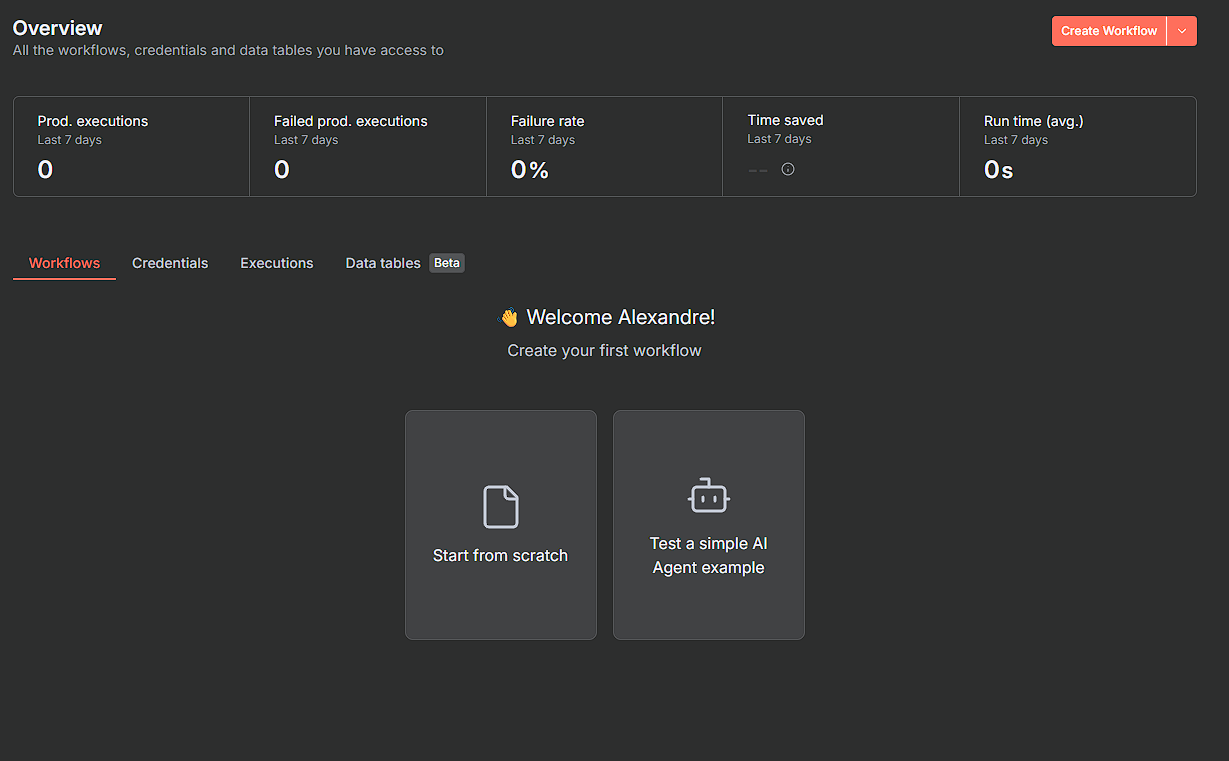The width and height of the screenshot is (1229, 761).
Task: Select the Data tables tab
Action: click(382, 263)
